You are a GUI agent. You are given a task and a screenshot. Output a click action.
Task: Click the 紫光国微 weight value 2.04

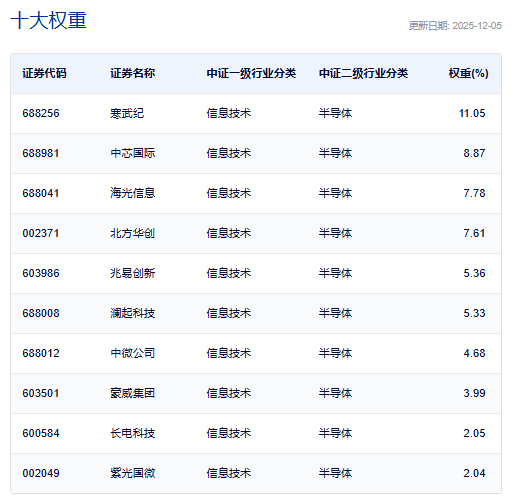474,473
